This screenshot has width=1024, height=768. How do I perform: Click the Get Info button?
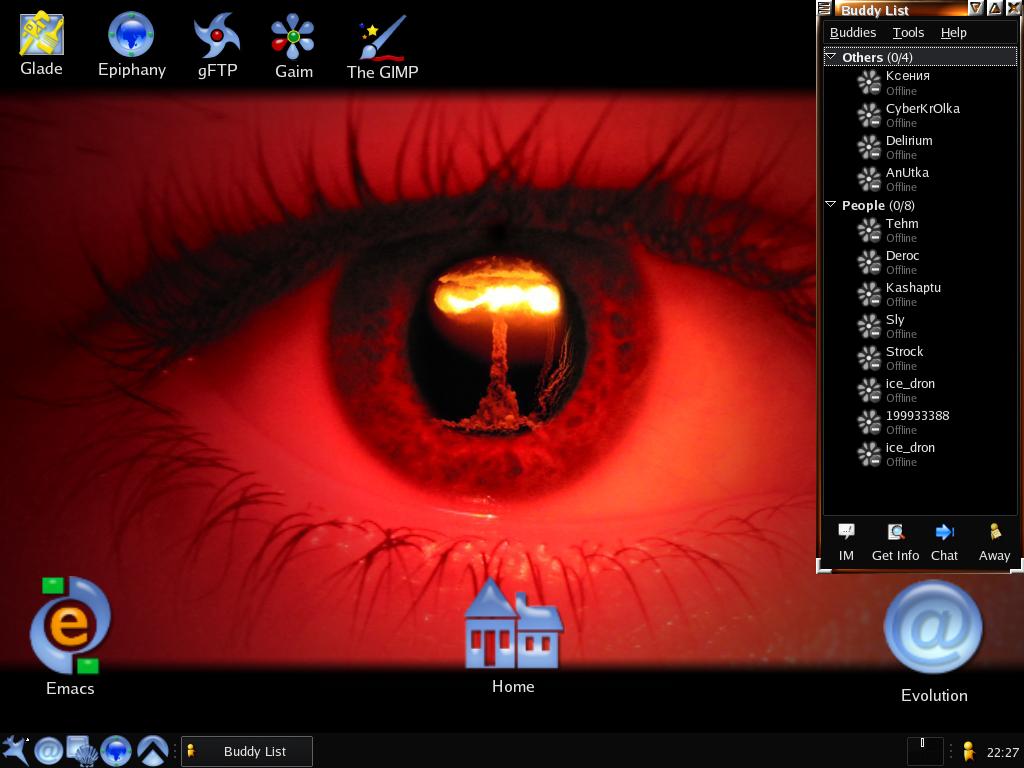[x=895, y=542]
